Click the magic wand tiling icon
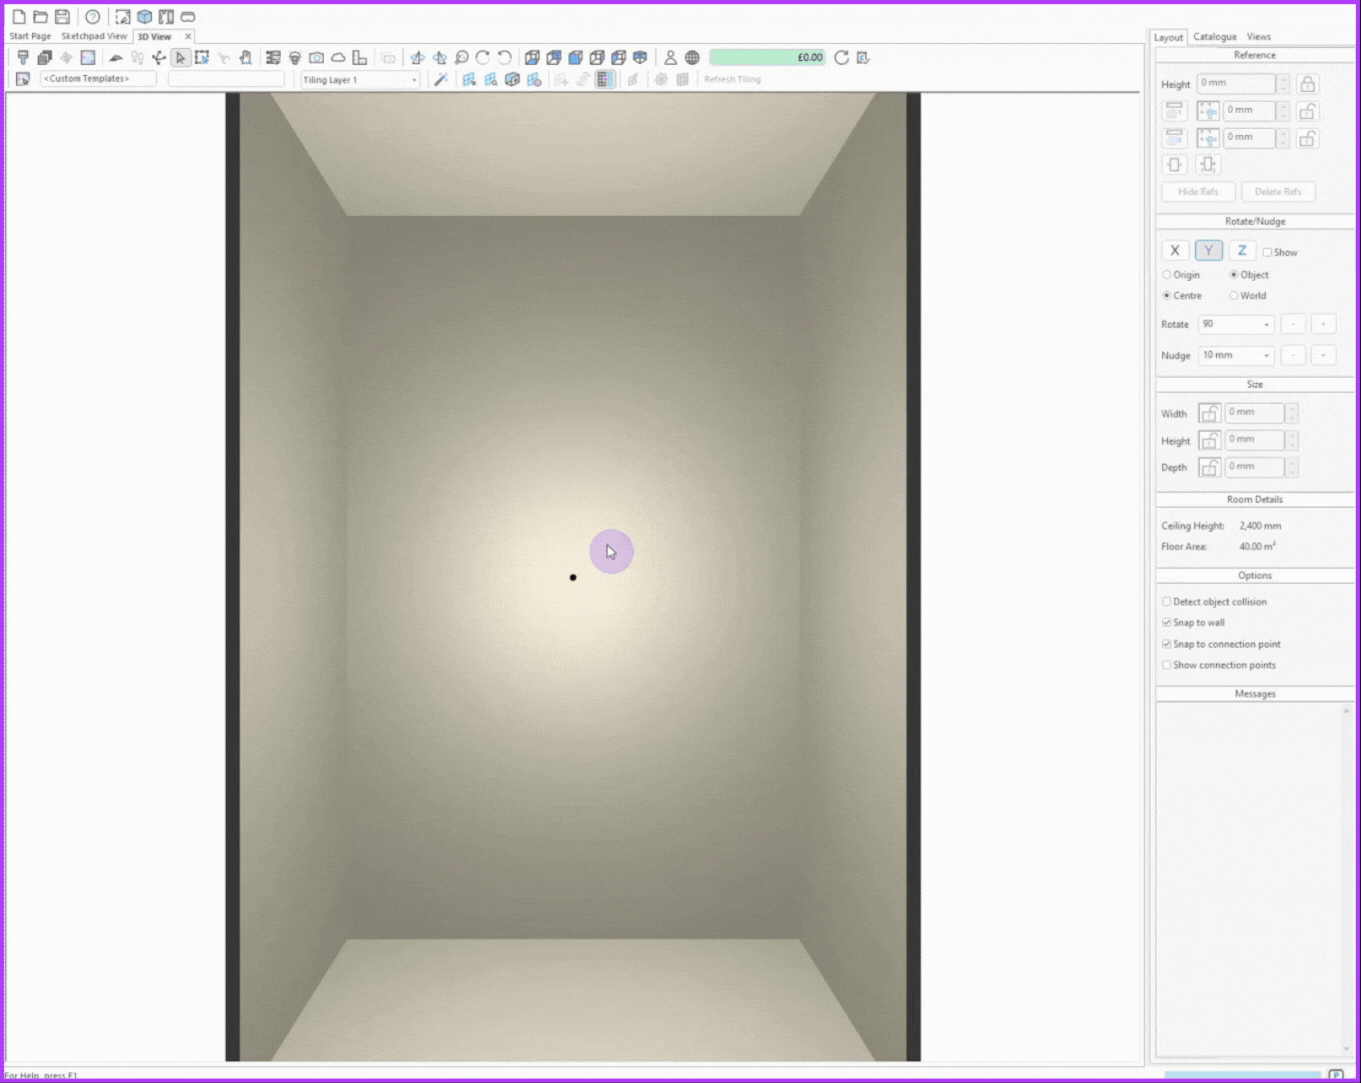 (x=441, y=79)
